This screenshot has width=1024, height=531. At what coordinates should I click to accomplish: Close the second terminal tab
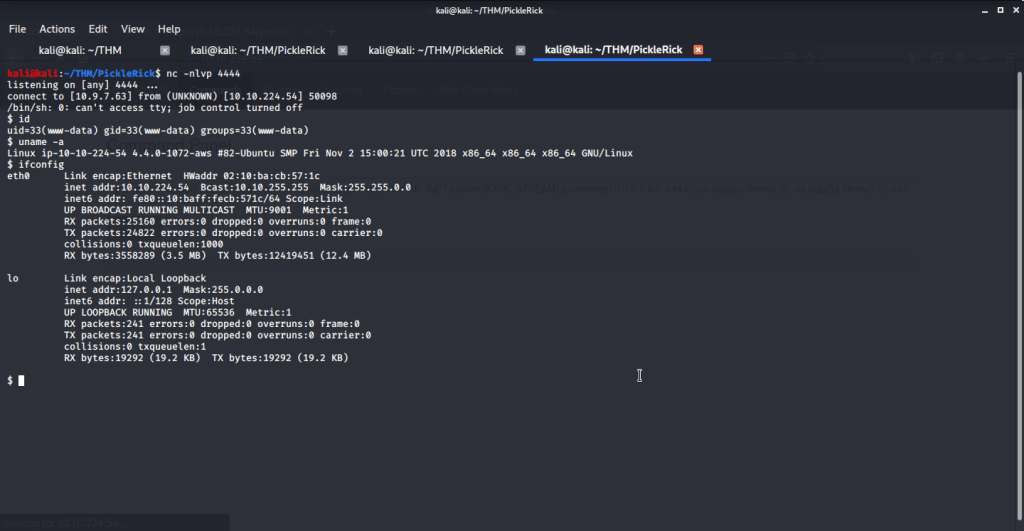point(343,50)
